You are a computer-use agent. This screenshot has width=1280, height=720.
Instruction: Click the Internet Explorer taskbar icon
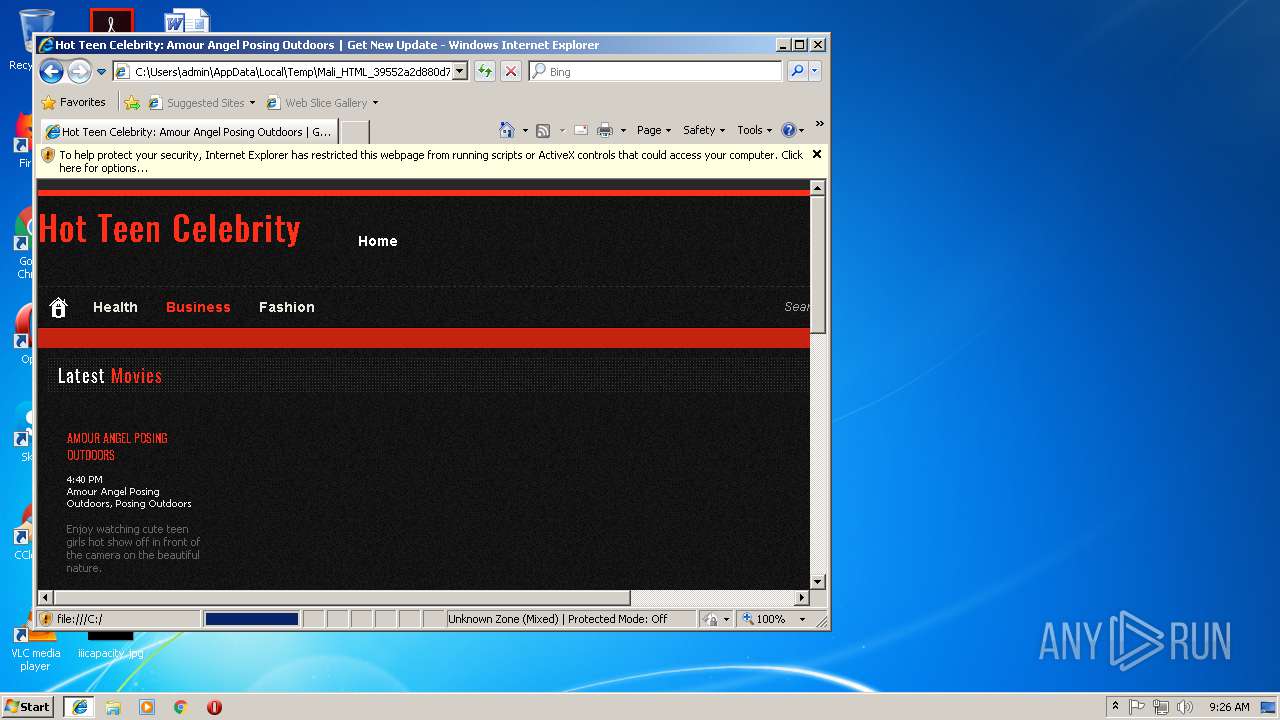pyautogui.click(x=79, y=706)
